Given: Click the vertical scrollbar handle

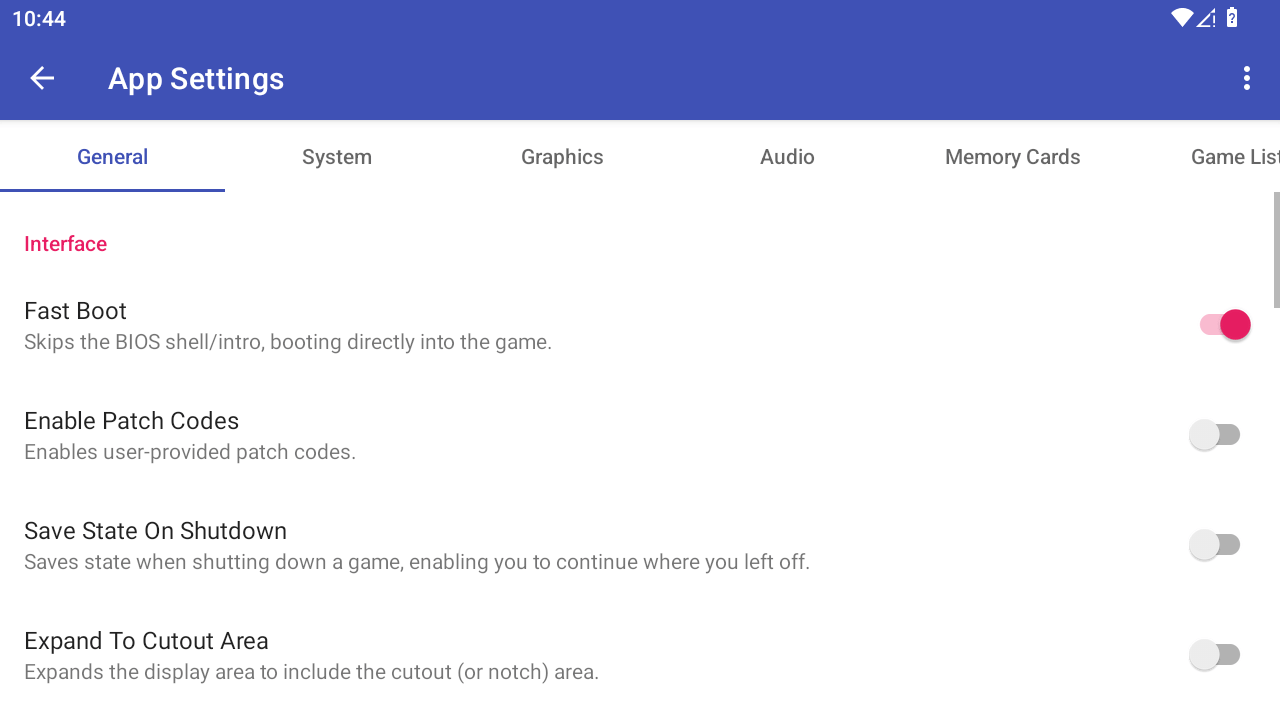Looking at the screenshot, I should [1276, 250].
